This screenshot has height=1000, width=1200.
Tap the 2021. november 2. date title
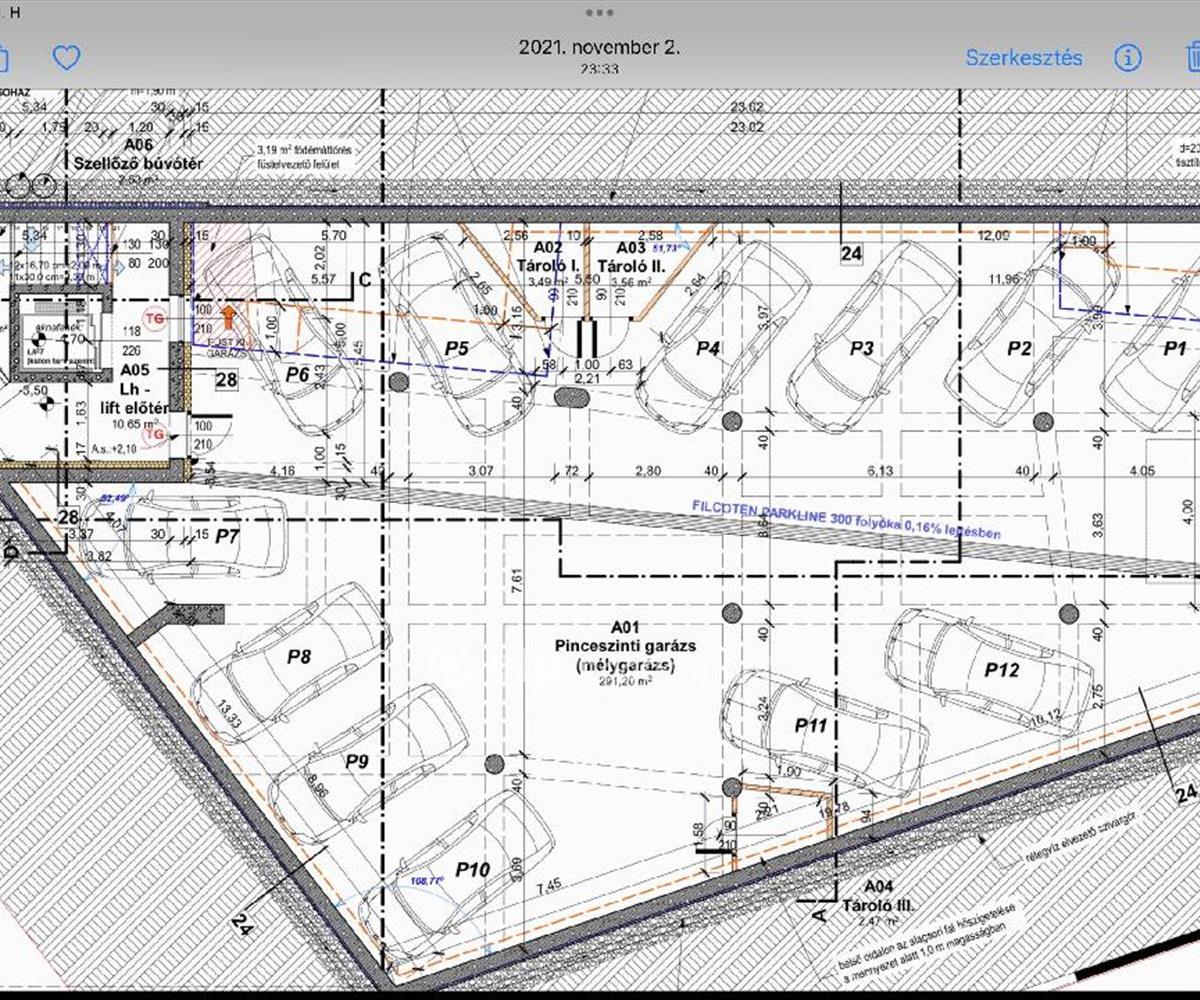point(599,47)
